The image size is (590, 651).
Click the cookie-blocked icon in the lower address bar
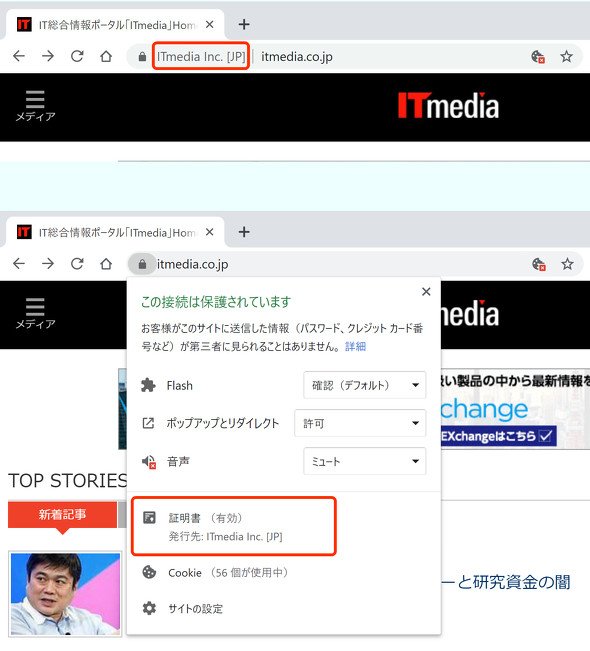539,264
